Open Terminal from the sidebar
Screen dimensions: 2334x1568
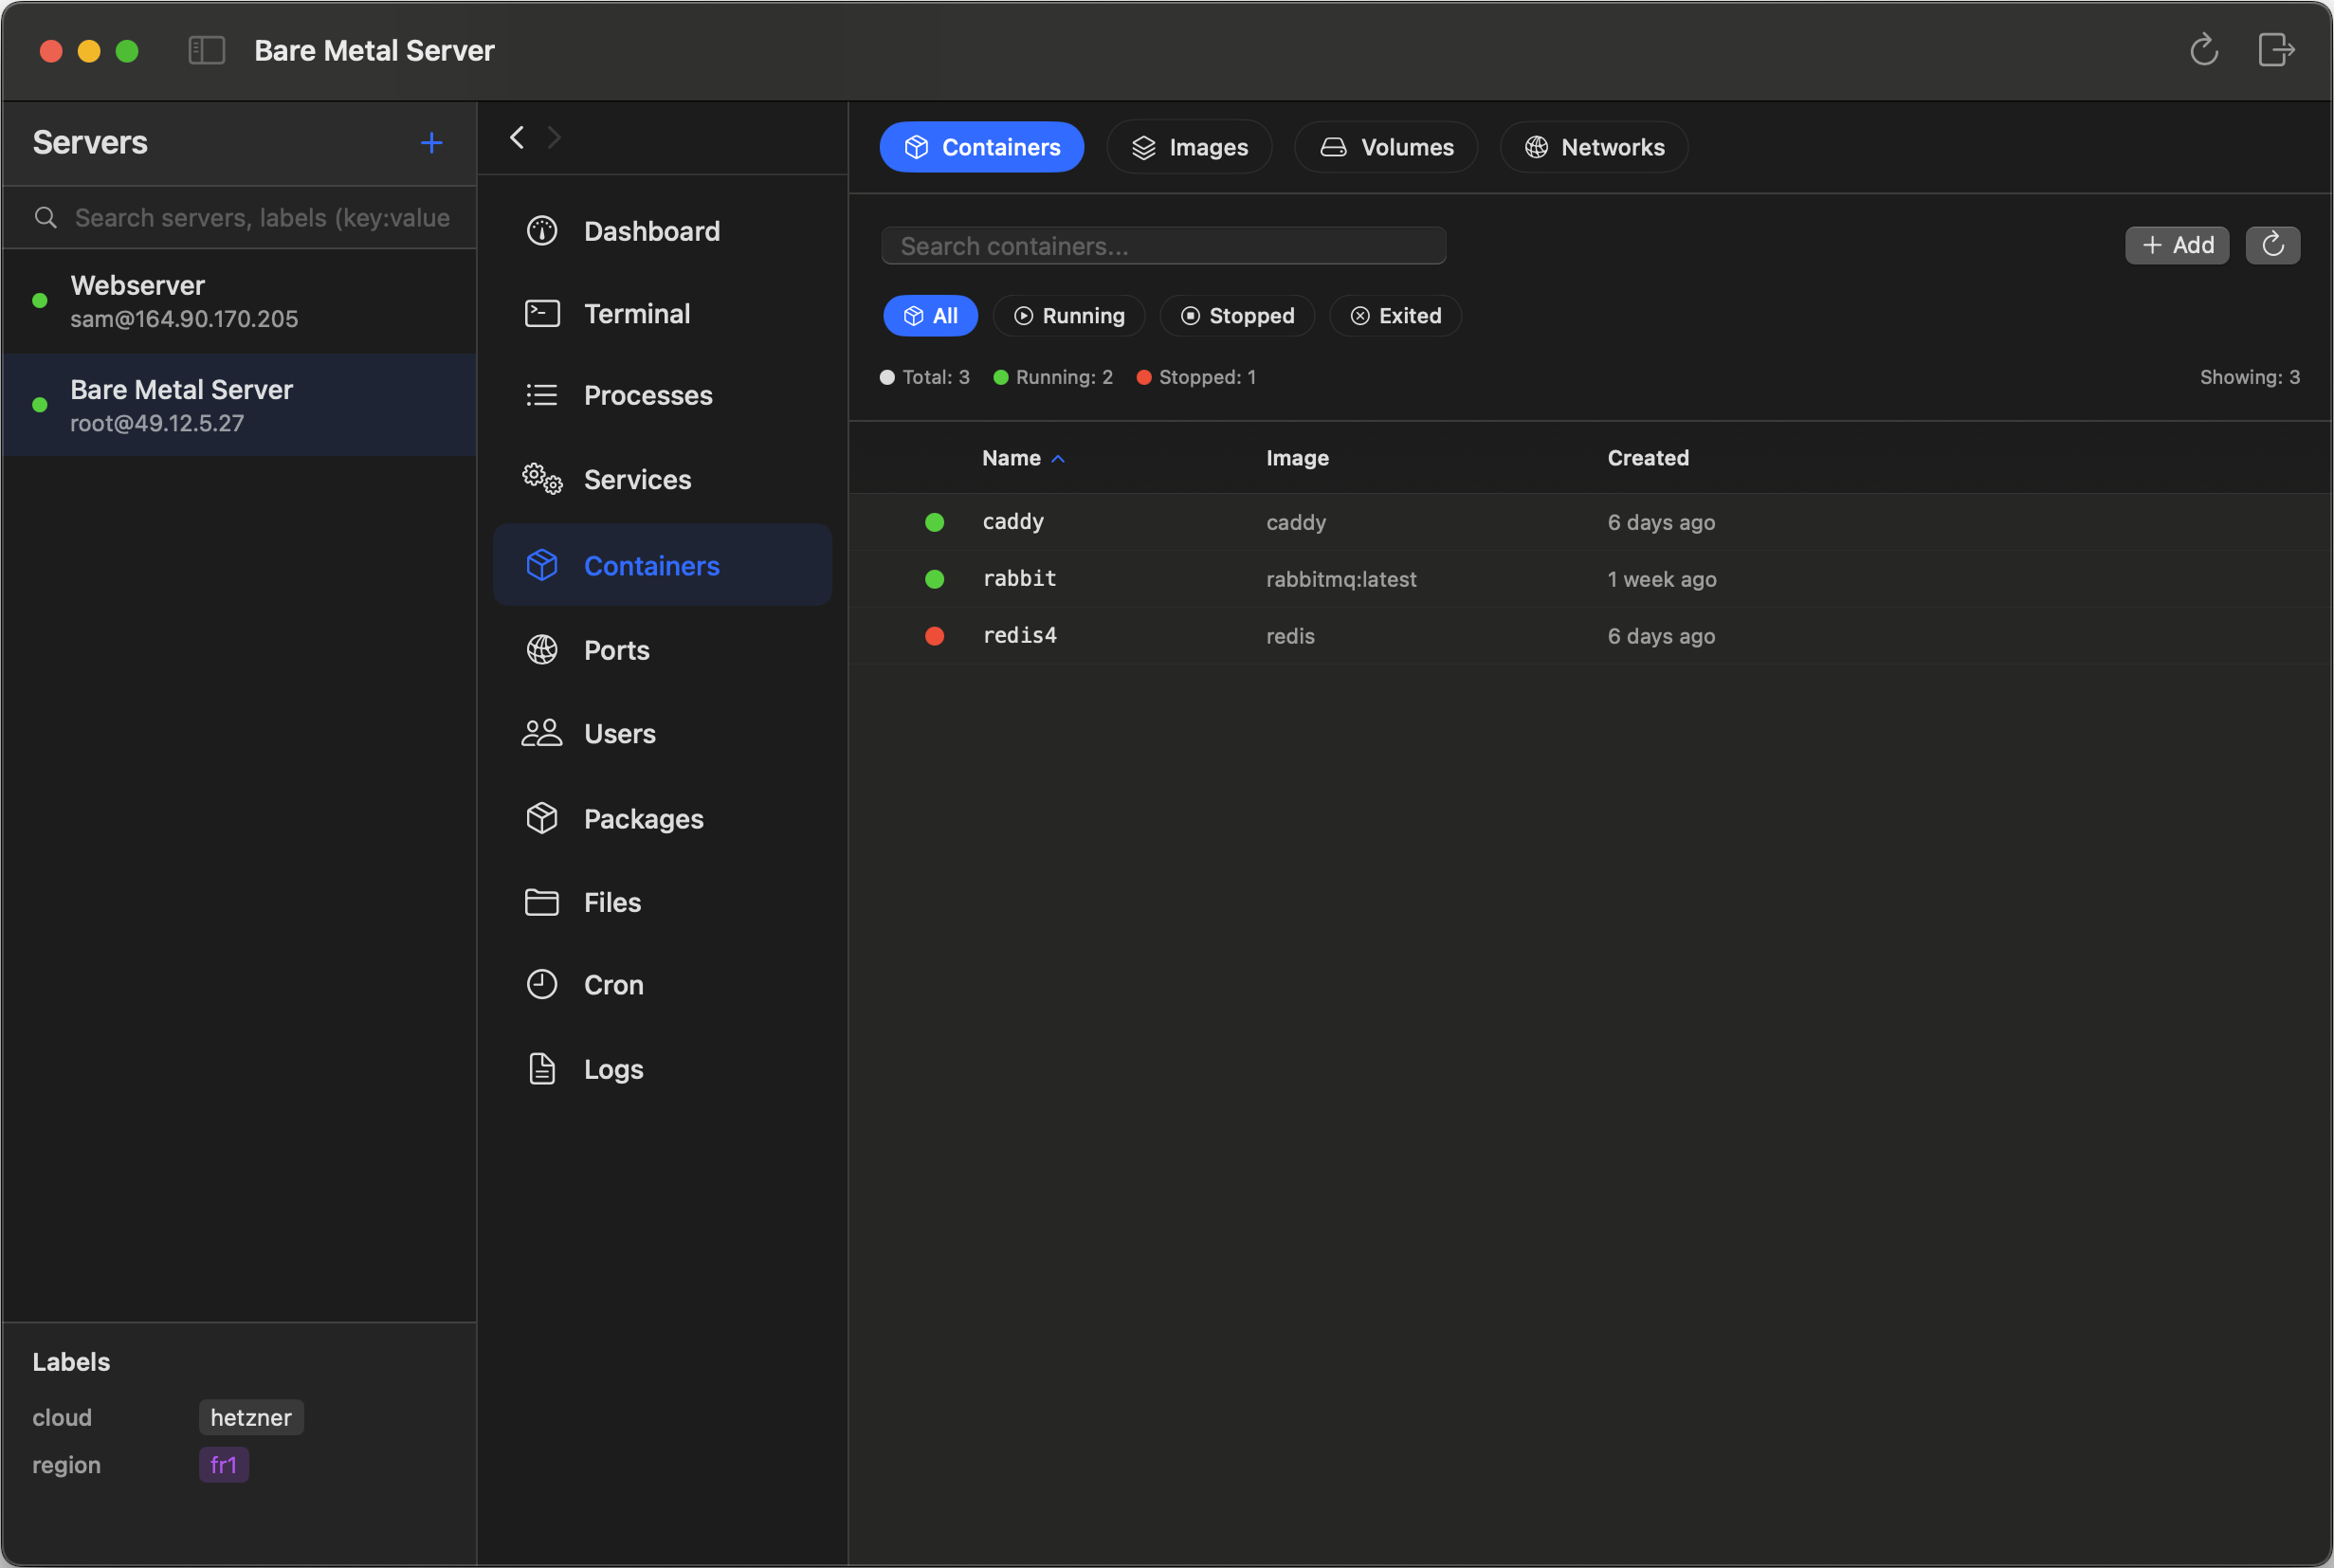coord(662,314)
